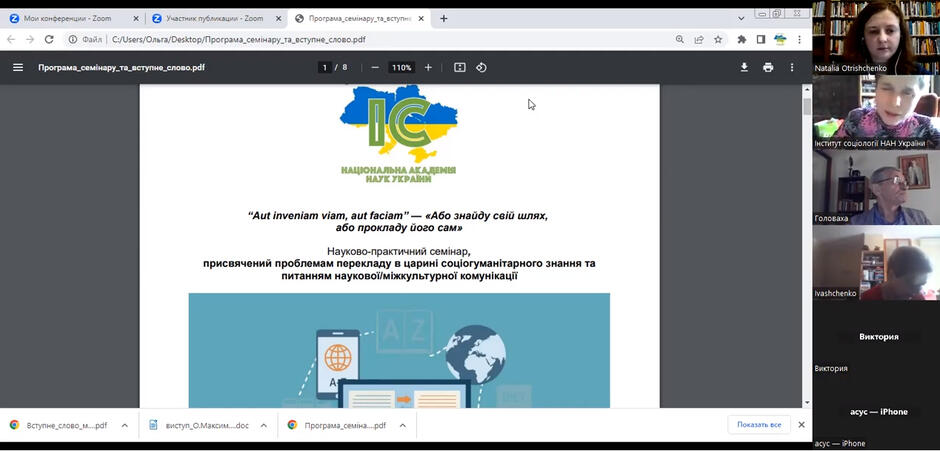Screen dimensions: 940x451
Task: Toggle the browser side panel
Action: (761, 40)
